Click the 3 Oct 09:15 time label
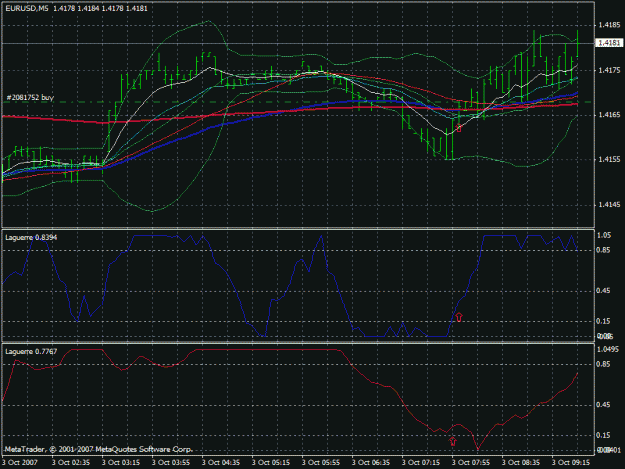 (571, 462)
